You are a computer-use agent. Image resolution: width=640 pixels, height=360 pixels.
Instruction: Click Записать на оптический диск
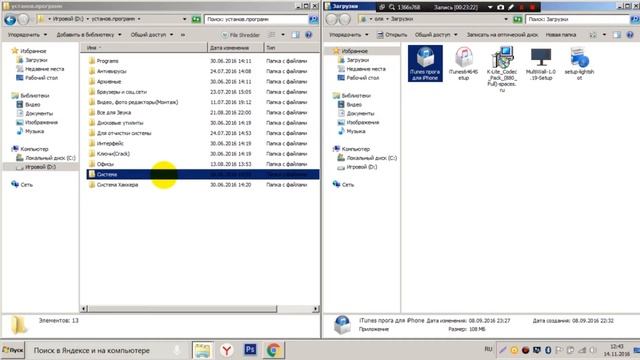(x=502, y=35)
